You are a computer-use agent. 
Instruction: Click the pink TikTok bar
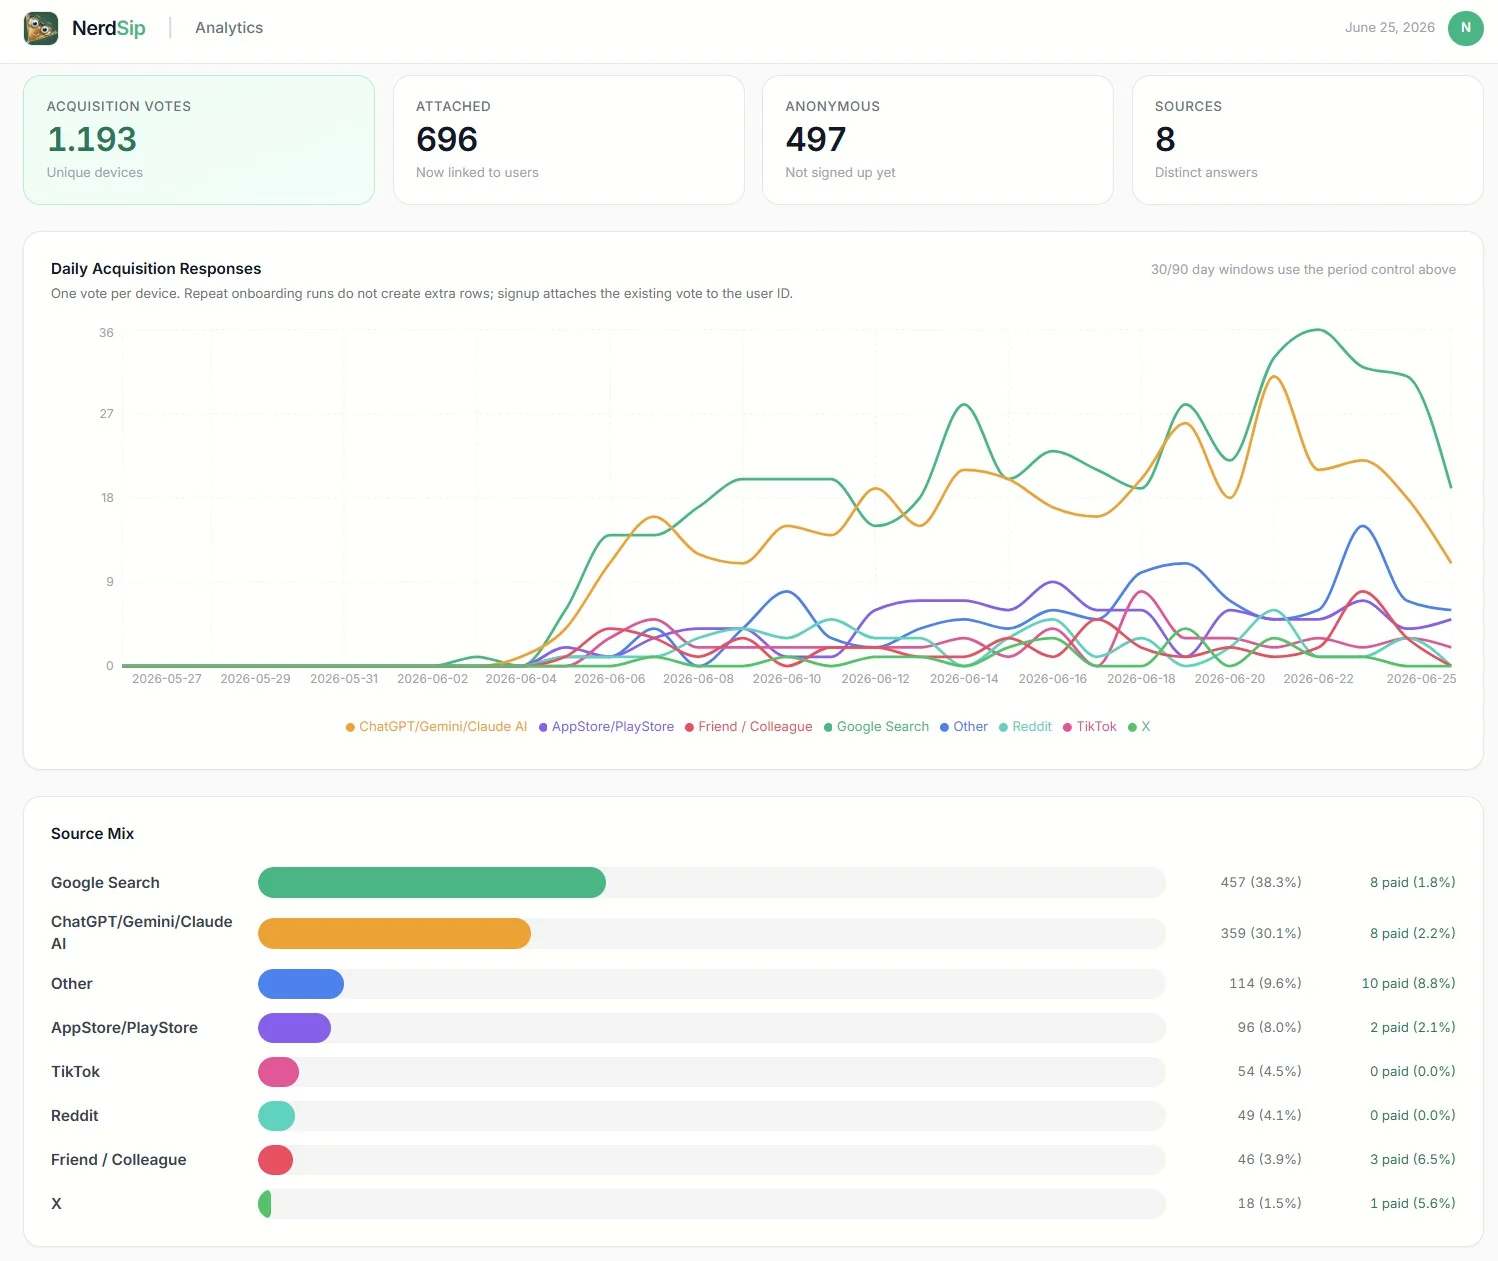point(278,1072)
